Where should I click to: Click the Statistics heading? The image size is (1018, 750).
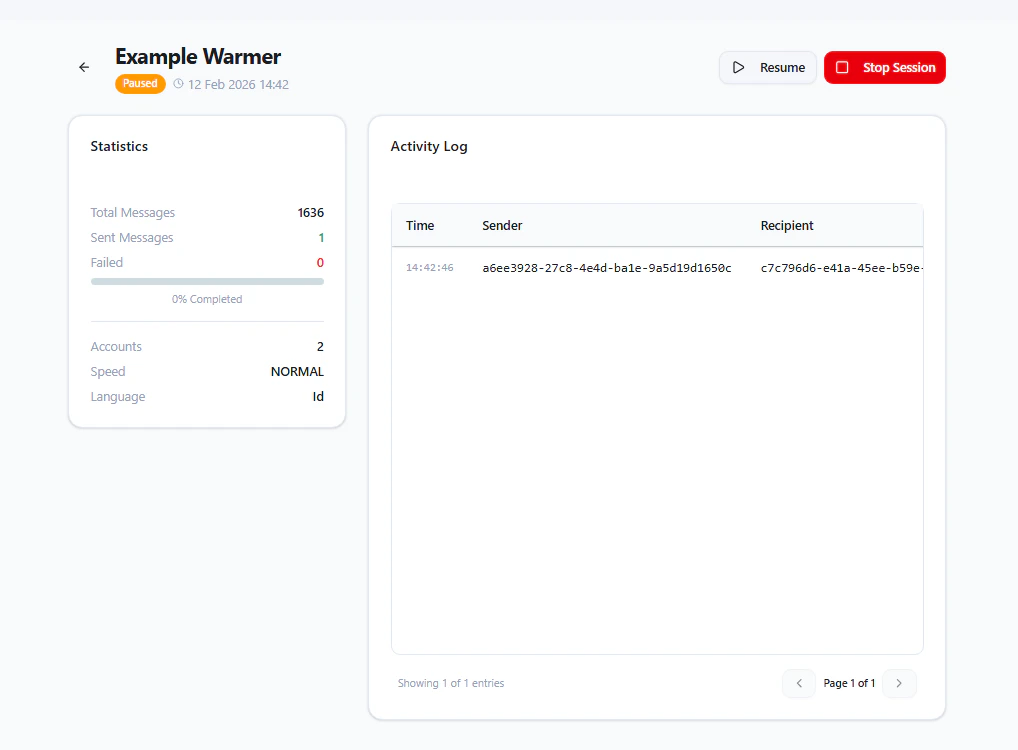[119, 146]
